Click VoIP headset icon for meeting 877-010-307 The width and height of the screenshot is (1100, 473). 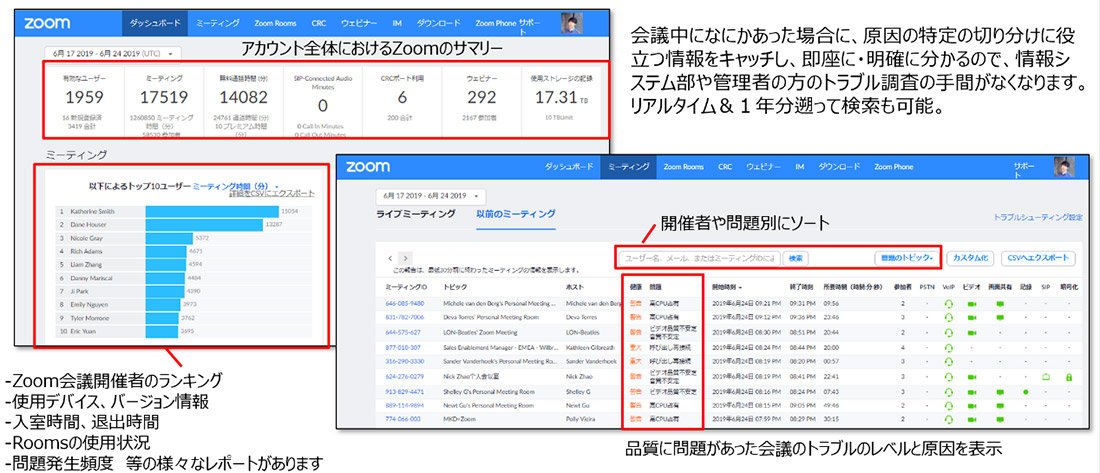coord(949,347)
